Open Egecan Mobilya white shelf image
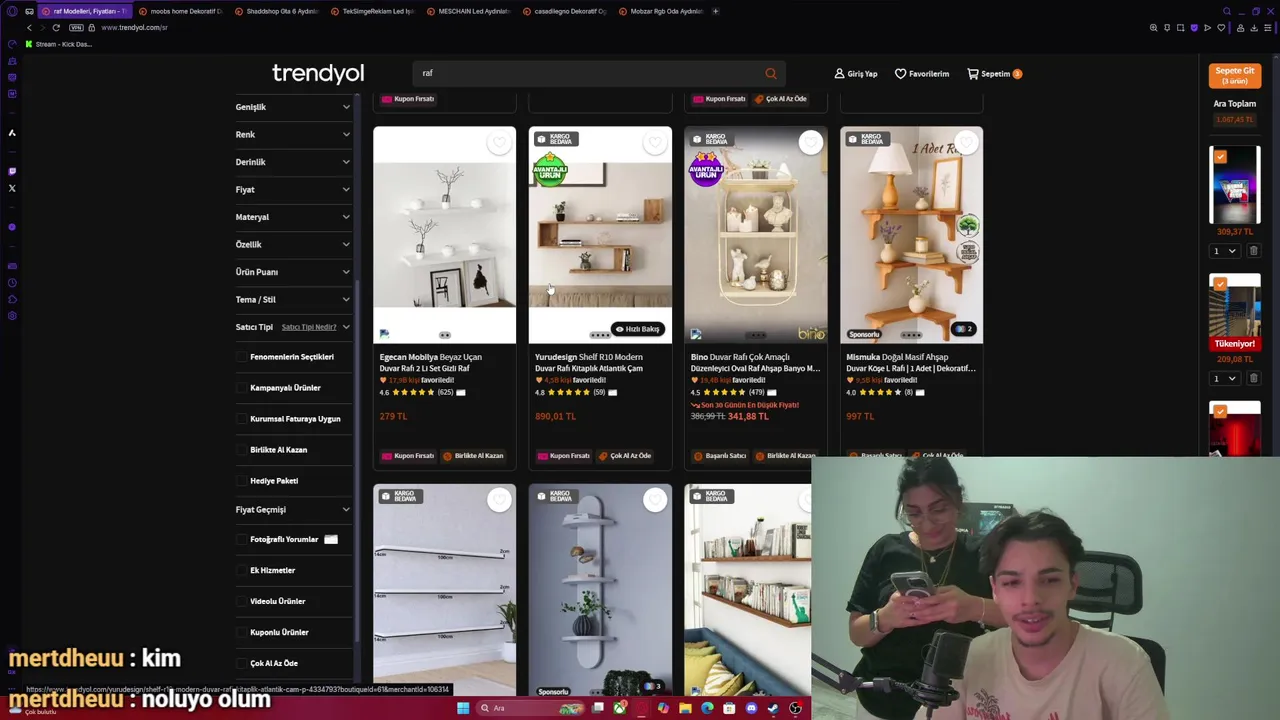This screenshot has width=1280, height=720. [445, 235]
